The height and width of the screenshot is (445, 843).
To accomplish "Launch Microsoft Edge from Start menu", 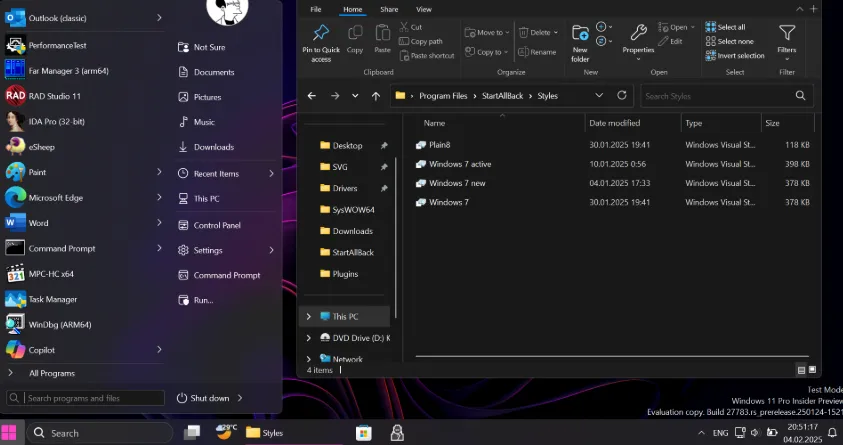I will pyautogui.click(x=83, y=197).
